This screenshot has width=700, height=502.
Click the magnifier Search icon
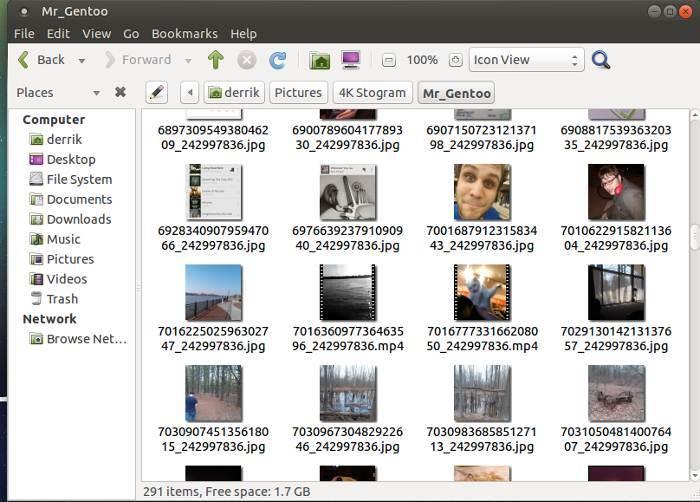[600, 60]
